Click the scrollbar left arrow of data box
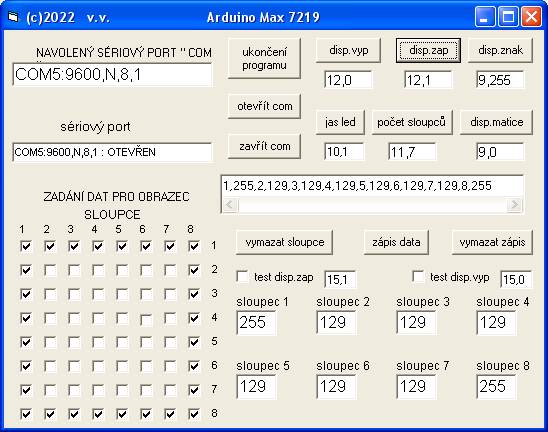 pyautogui.click(x=230, y=205)
